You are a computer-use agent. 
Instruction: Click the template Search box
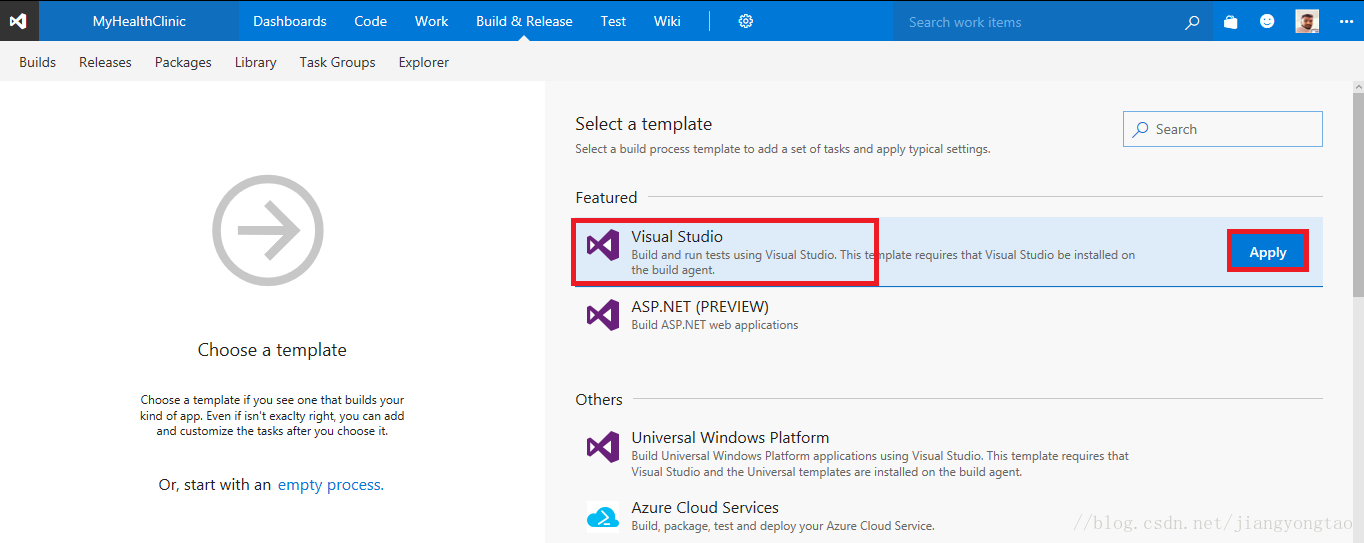1222,129
